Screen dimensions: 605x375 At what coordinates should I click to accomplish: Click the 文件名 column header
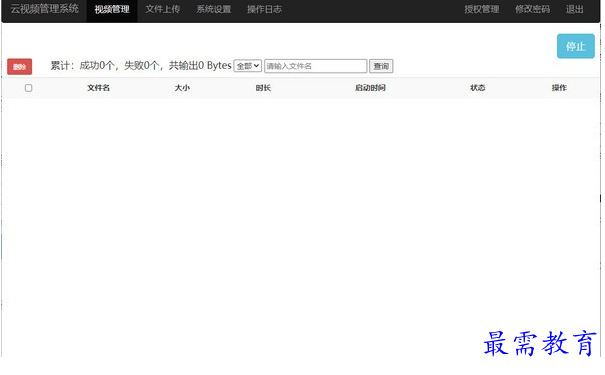coord(98,88)
